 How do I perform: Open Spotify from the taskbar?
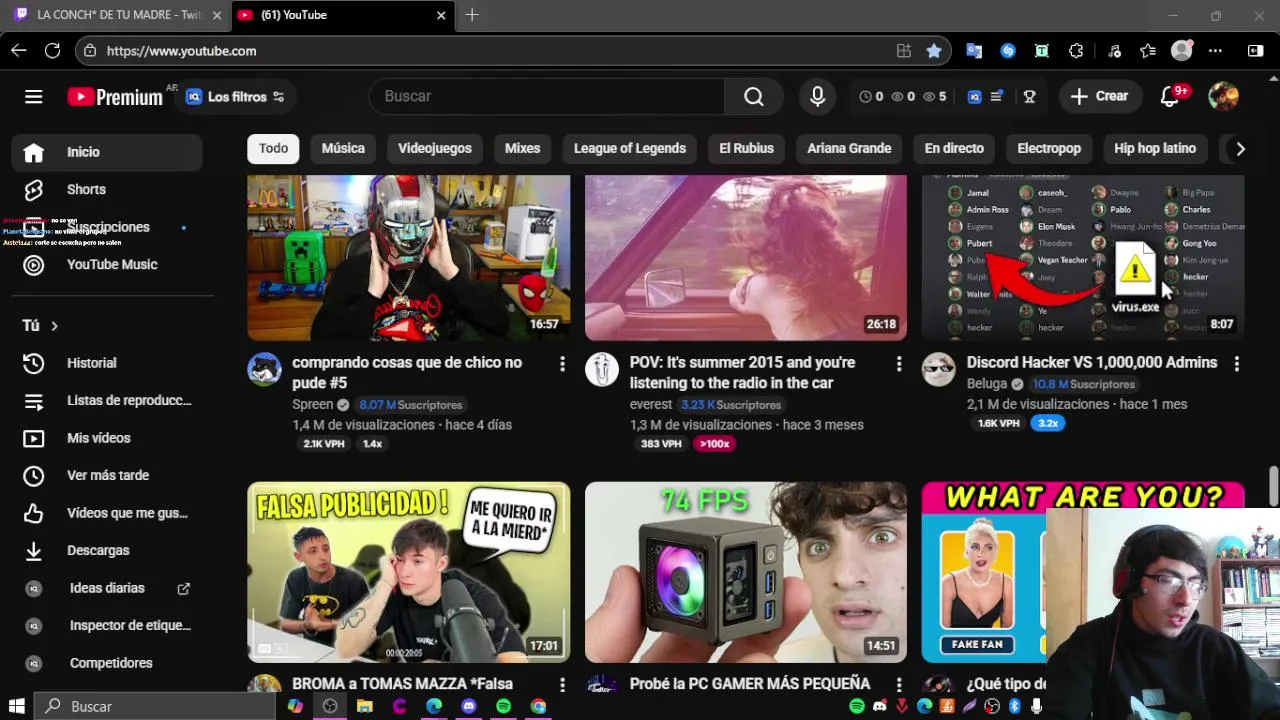(x=503, y=706)
